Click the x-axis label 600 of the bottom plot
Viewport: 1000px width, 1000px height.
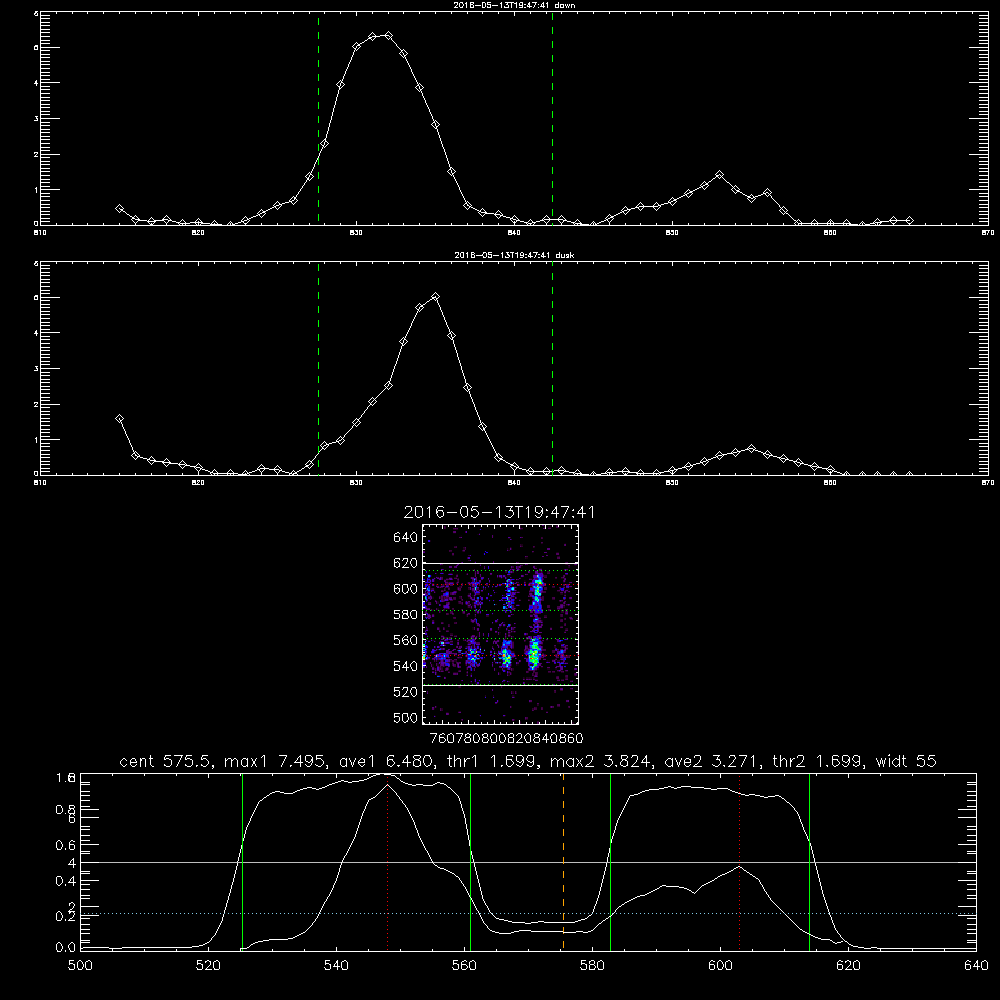[720, 966]
